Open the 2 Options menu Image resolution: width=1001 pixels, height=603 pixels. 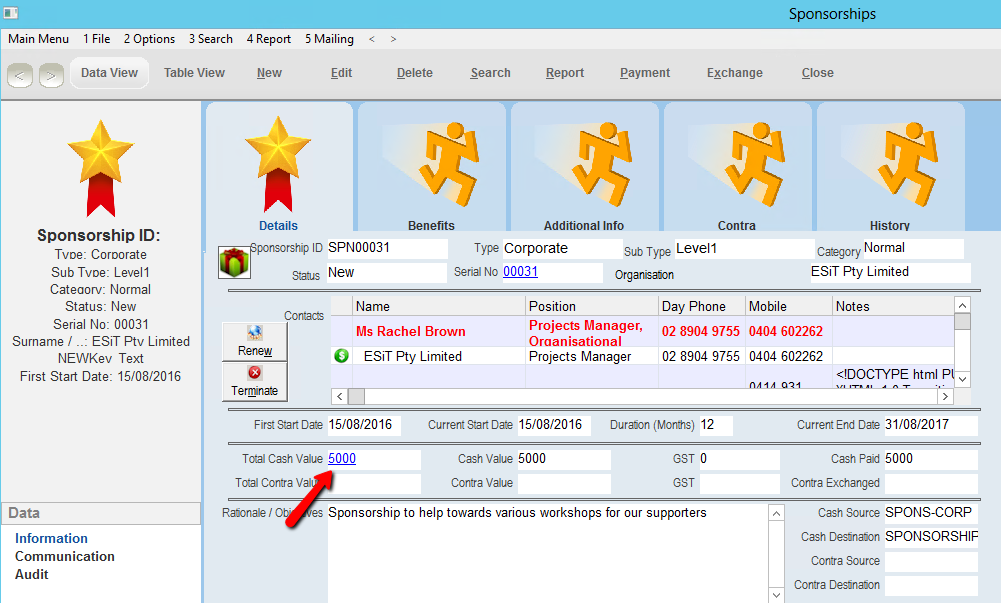(x=149, y=39)
